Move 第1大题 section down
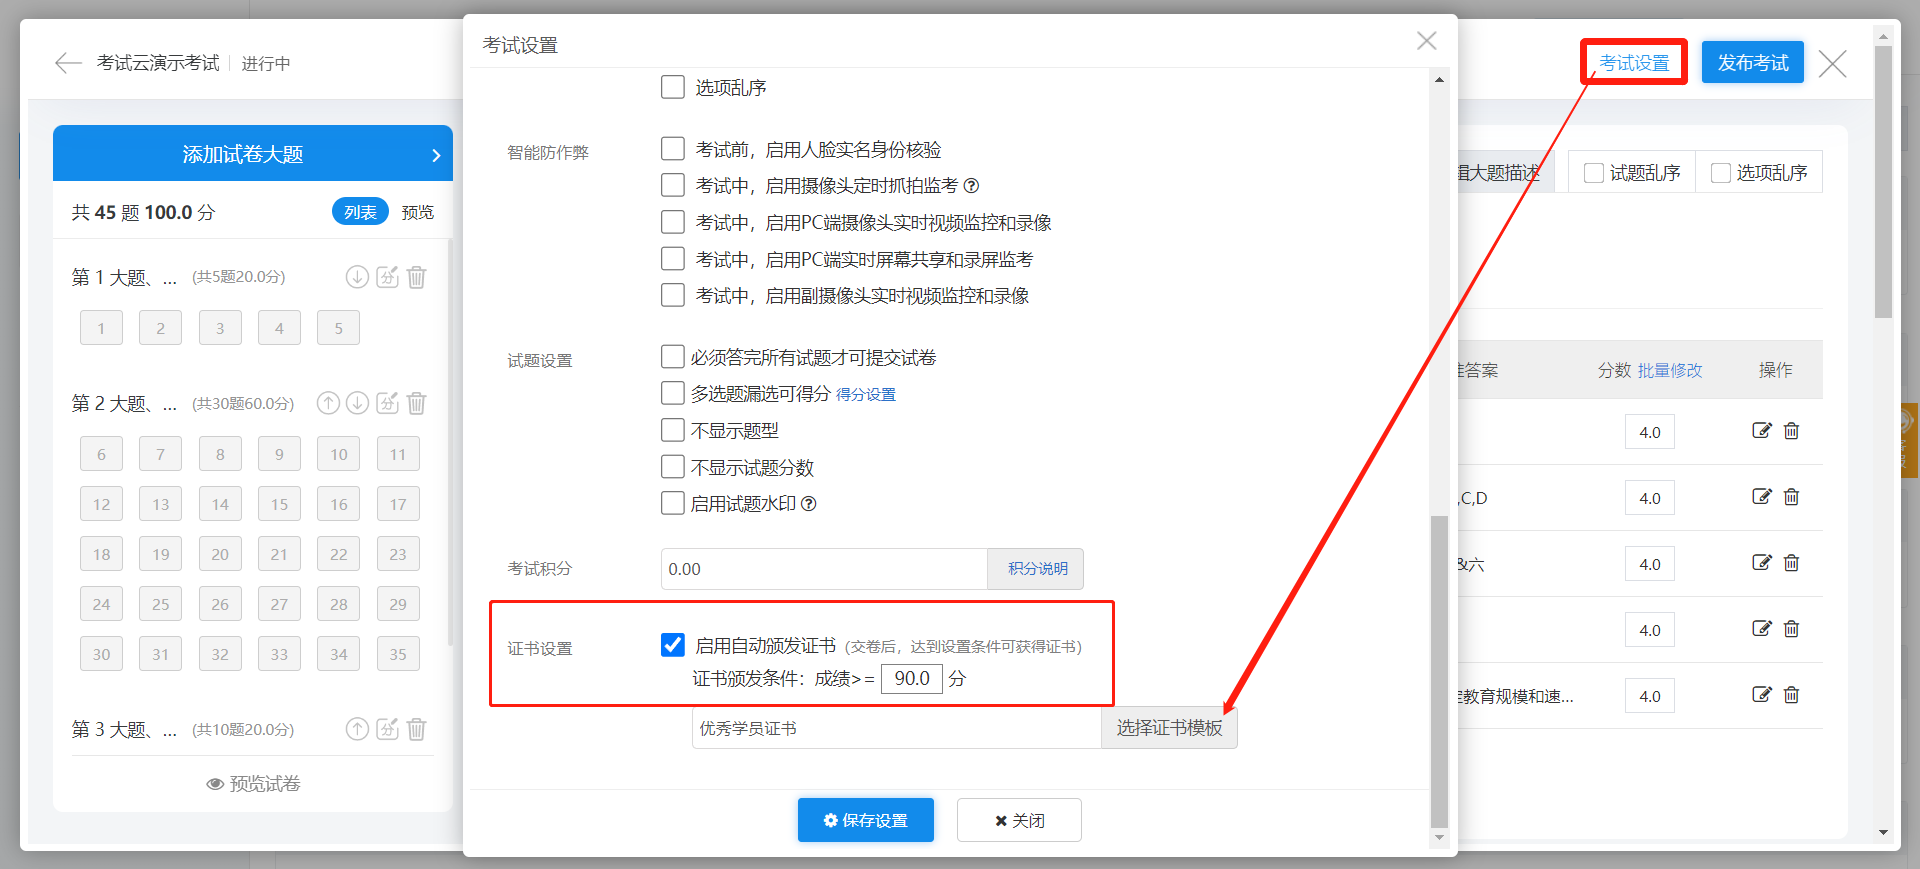1920x869 pixels. tap(357, 277)
